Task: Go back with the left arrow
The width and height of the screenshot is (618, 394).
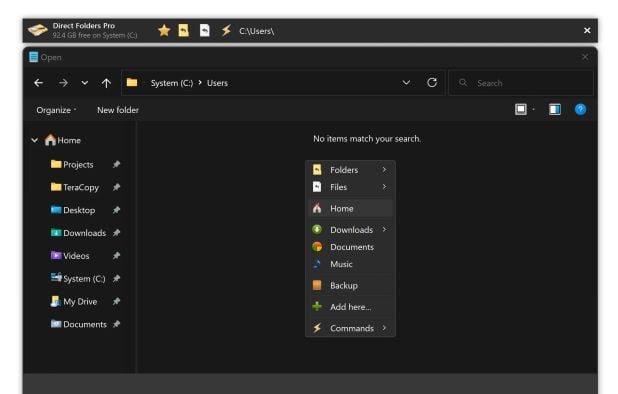Action: coord(39,83)
